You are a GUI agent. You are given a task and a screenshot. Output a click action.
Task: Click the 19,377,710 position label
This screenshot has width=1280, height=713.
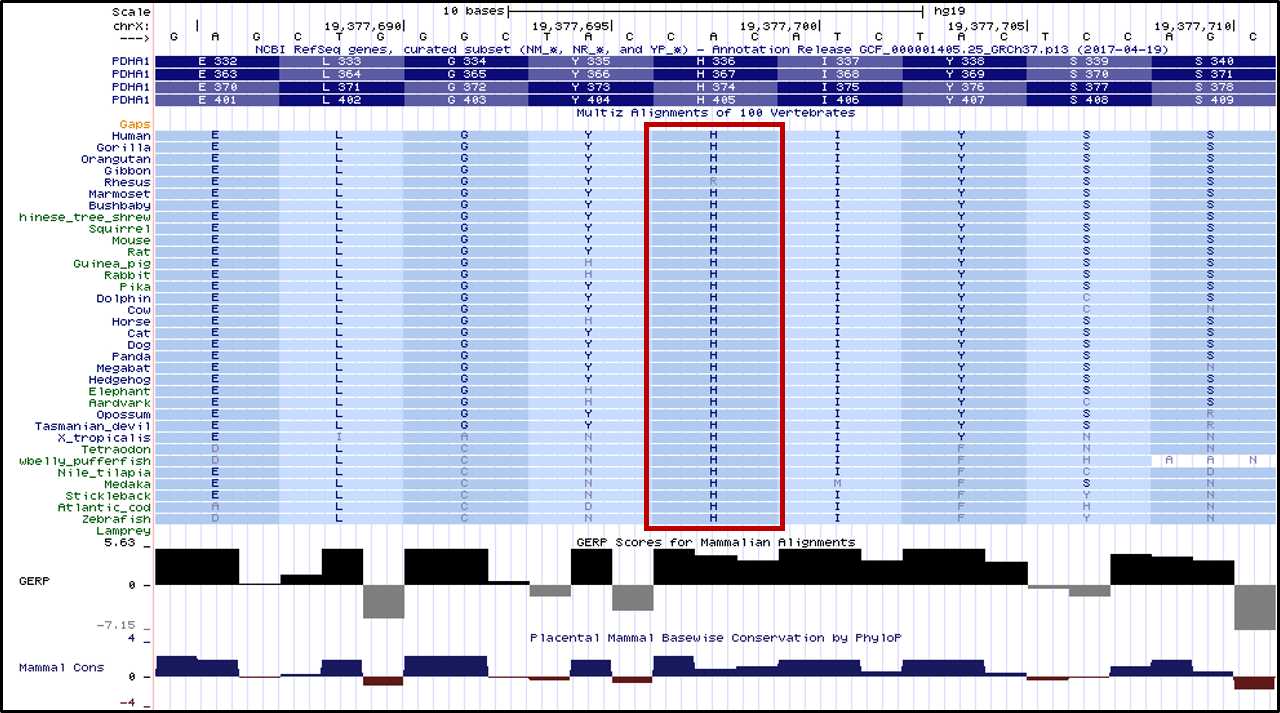(1194, 25)
